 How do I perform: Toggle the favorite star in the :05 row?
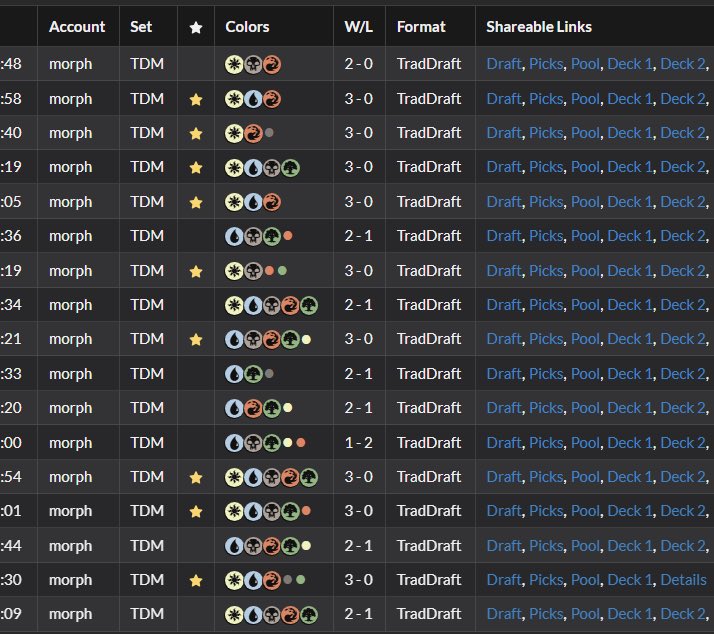196,202
